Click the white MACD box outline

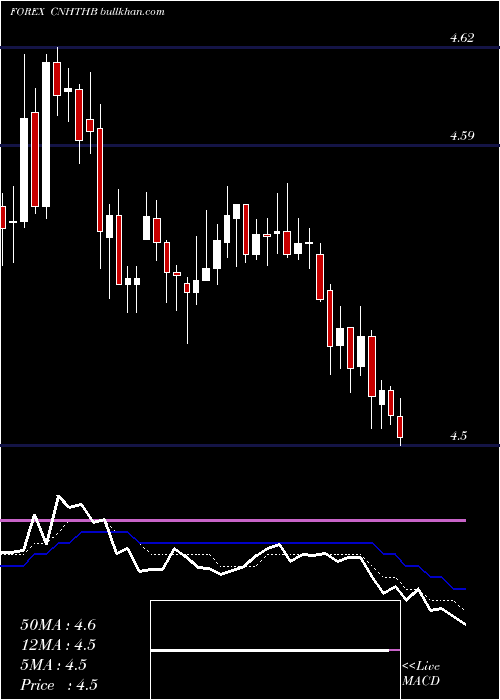pyautogui.click(x=275, y=650)
